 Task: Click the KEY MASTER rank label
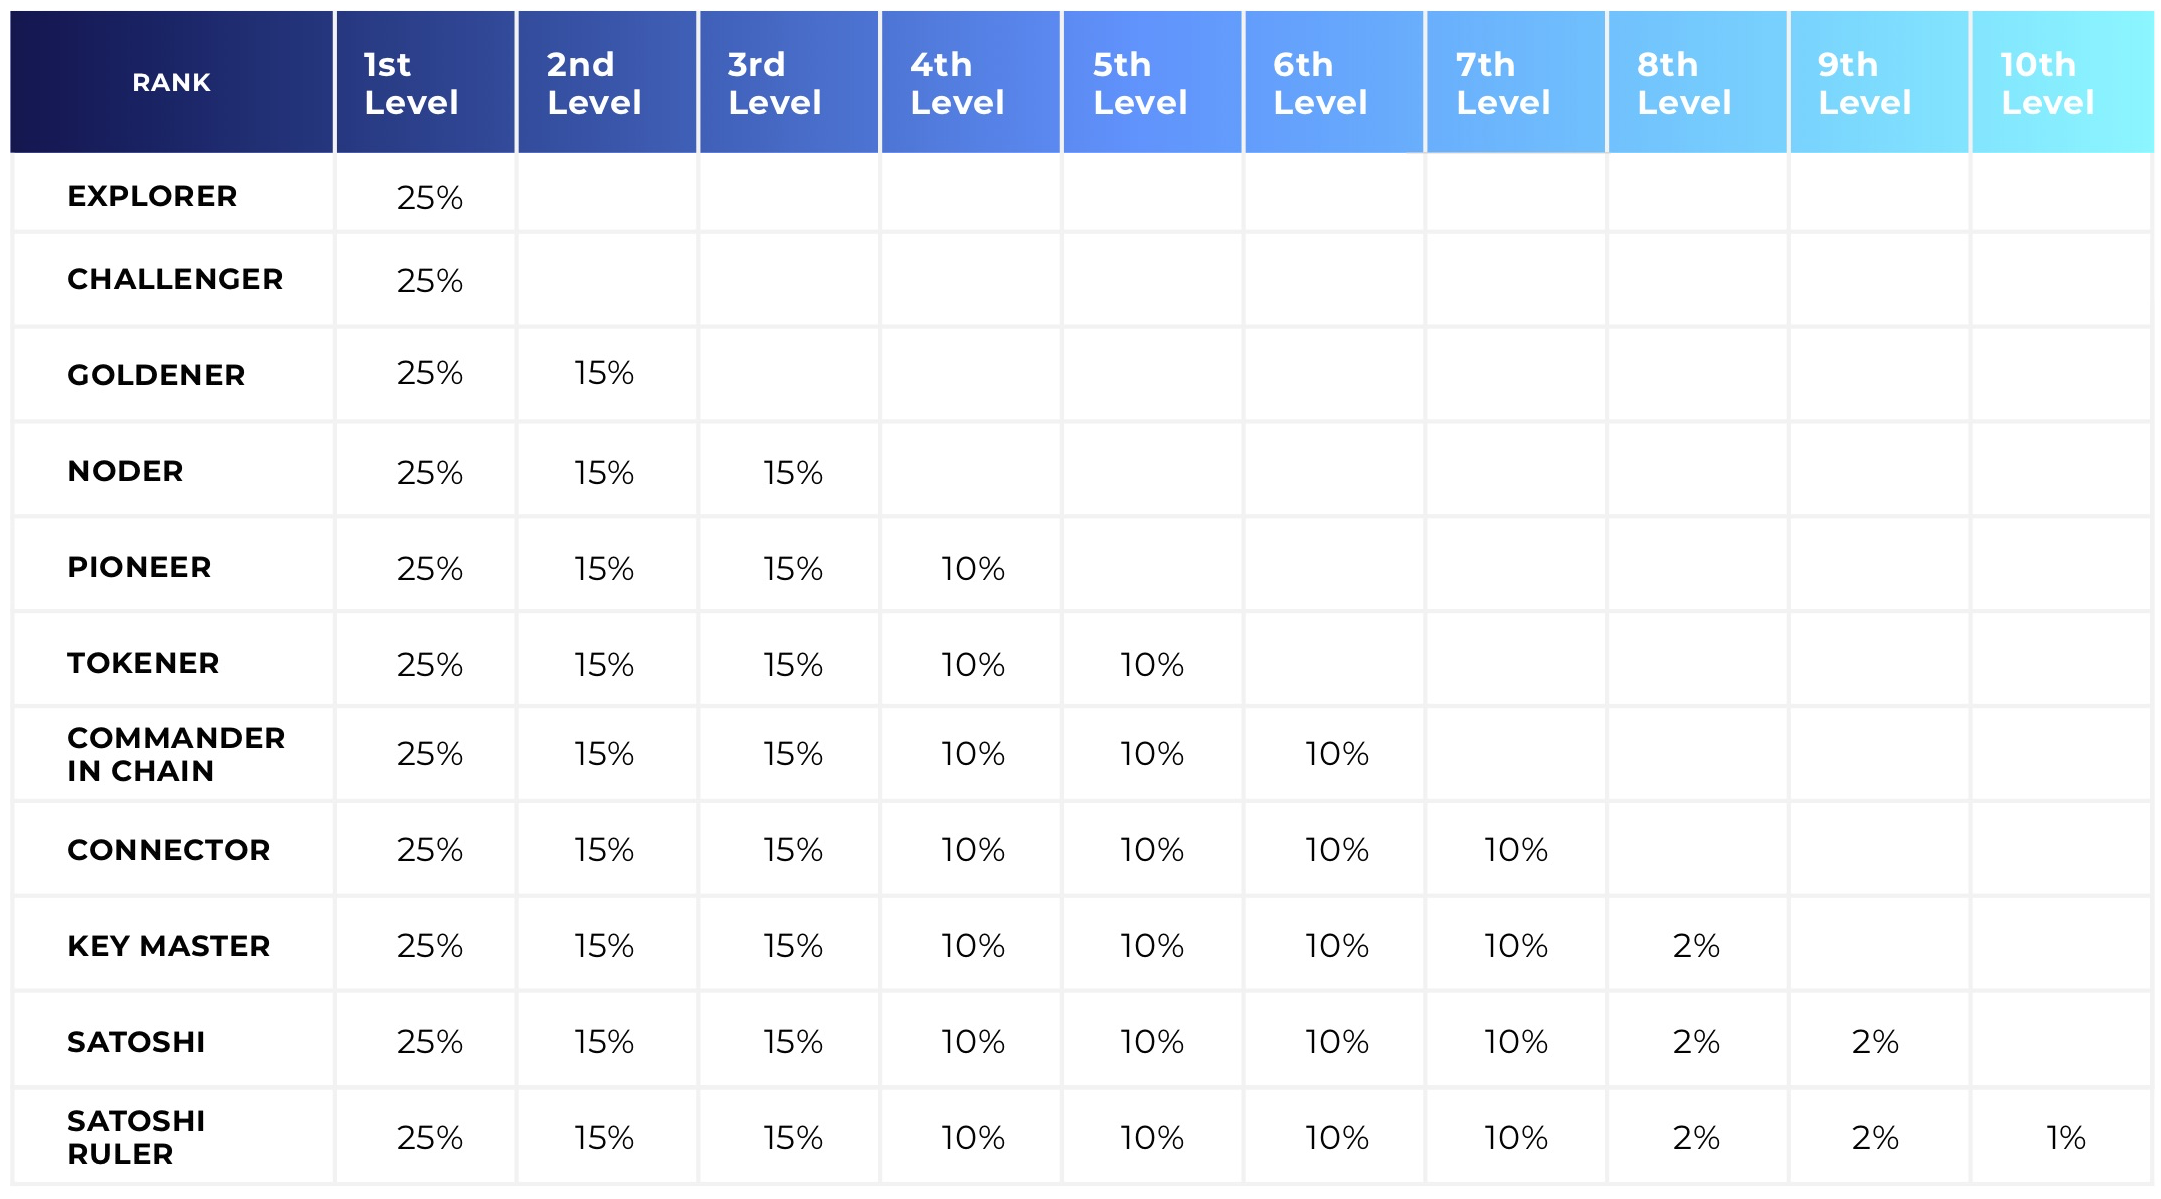pyautogui.click(x=168, y=946)
